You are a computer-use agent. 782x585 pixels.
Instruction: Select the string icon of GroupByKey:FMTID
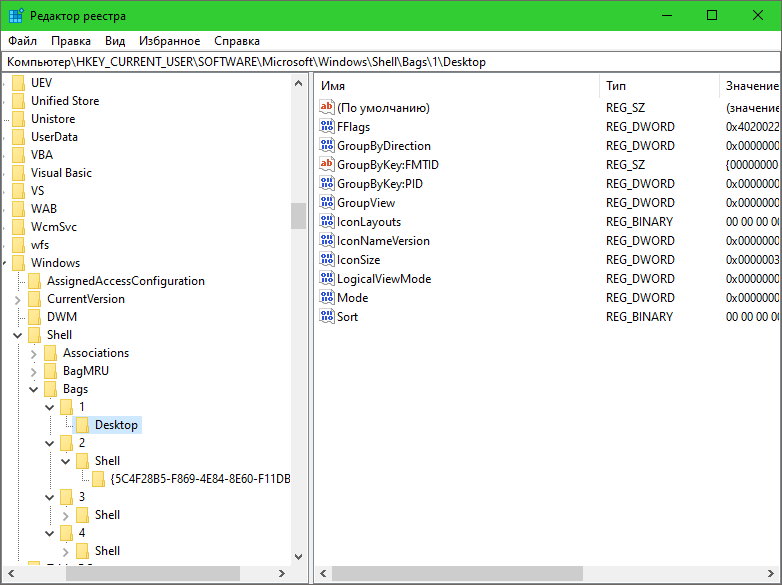pos(327,165)
